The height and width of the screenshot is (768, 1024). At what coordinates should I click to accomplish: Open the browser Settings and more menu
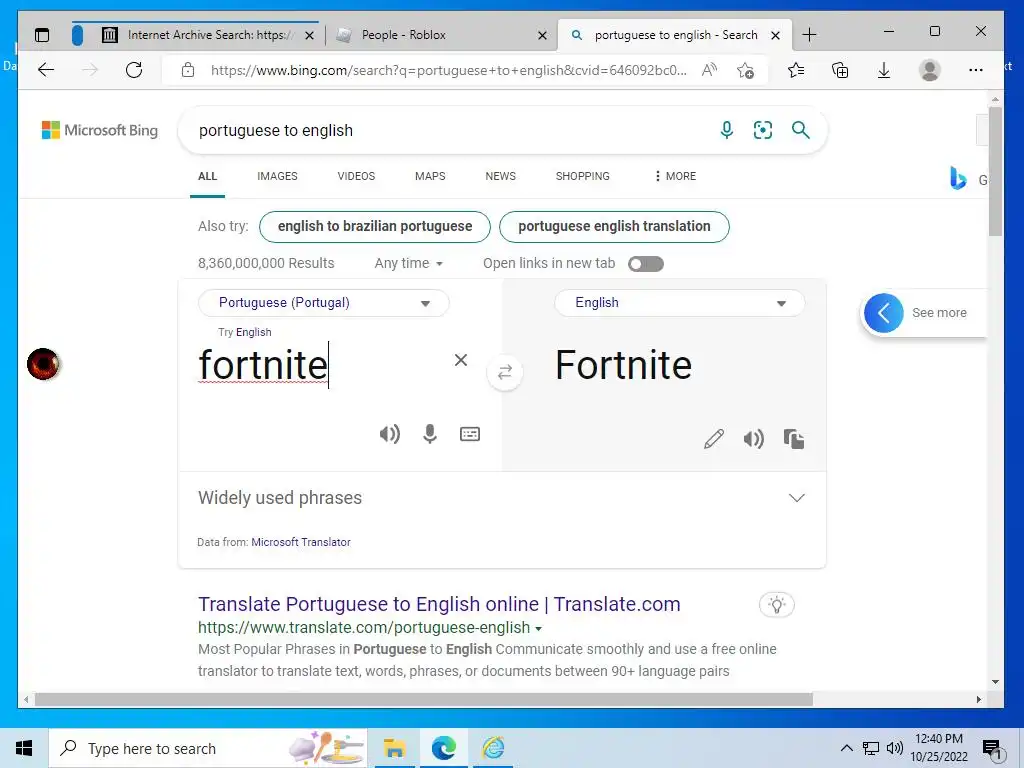976,70
